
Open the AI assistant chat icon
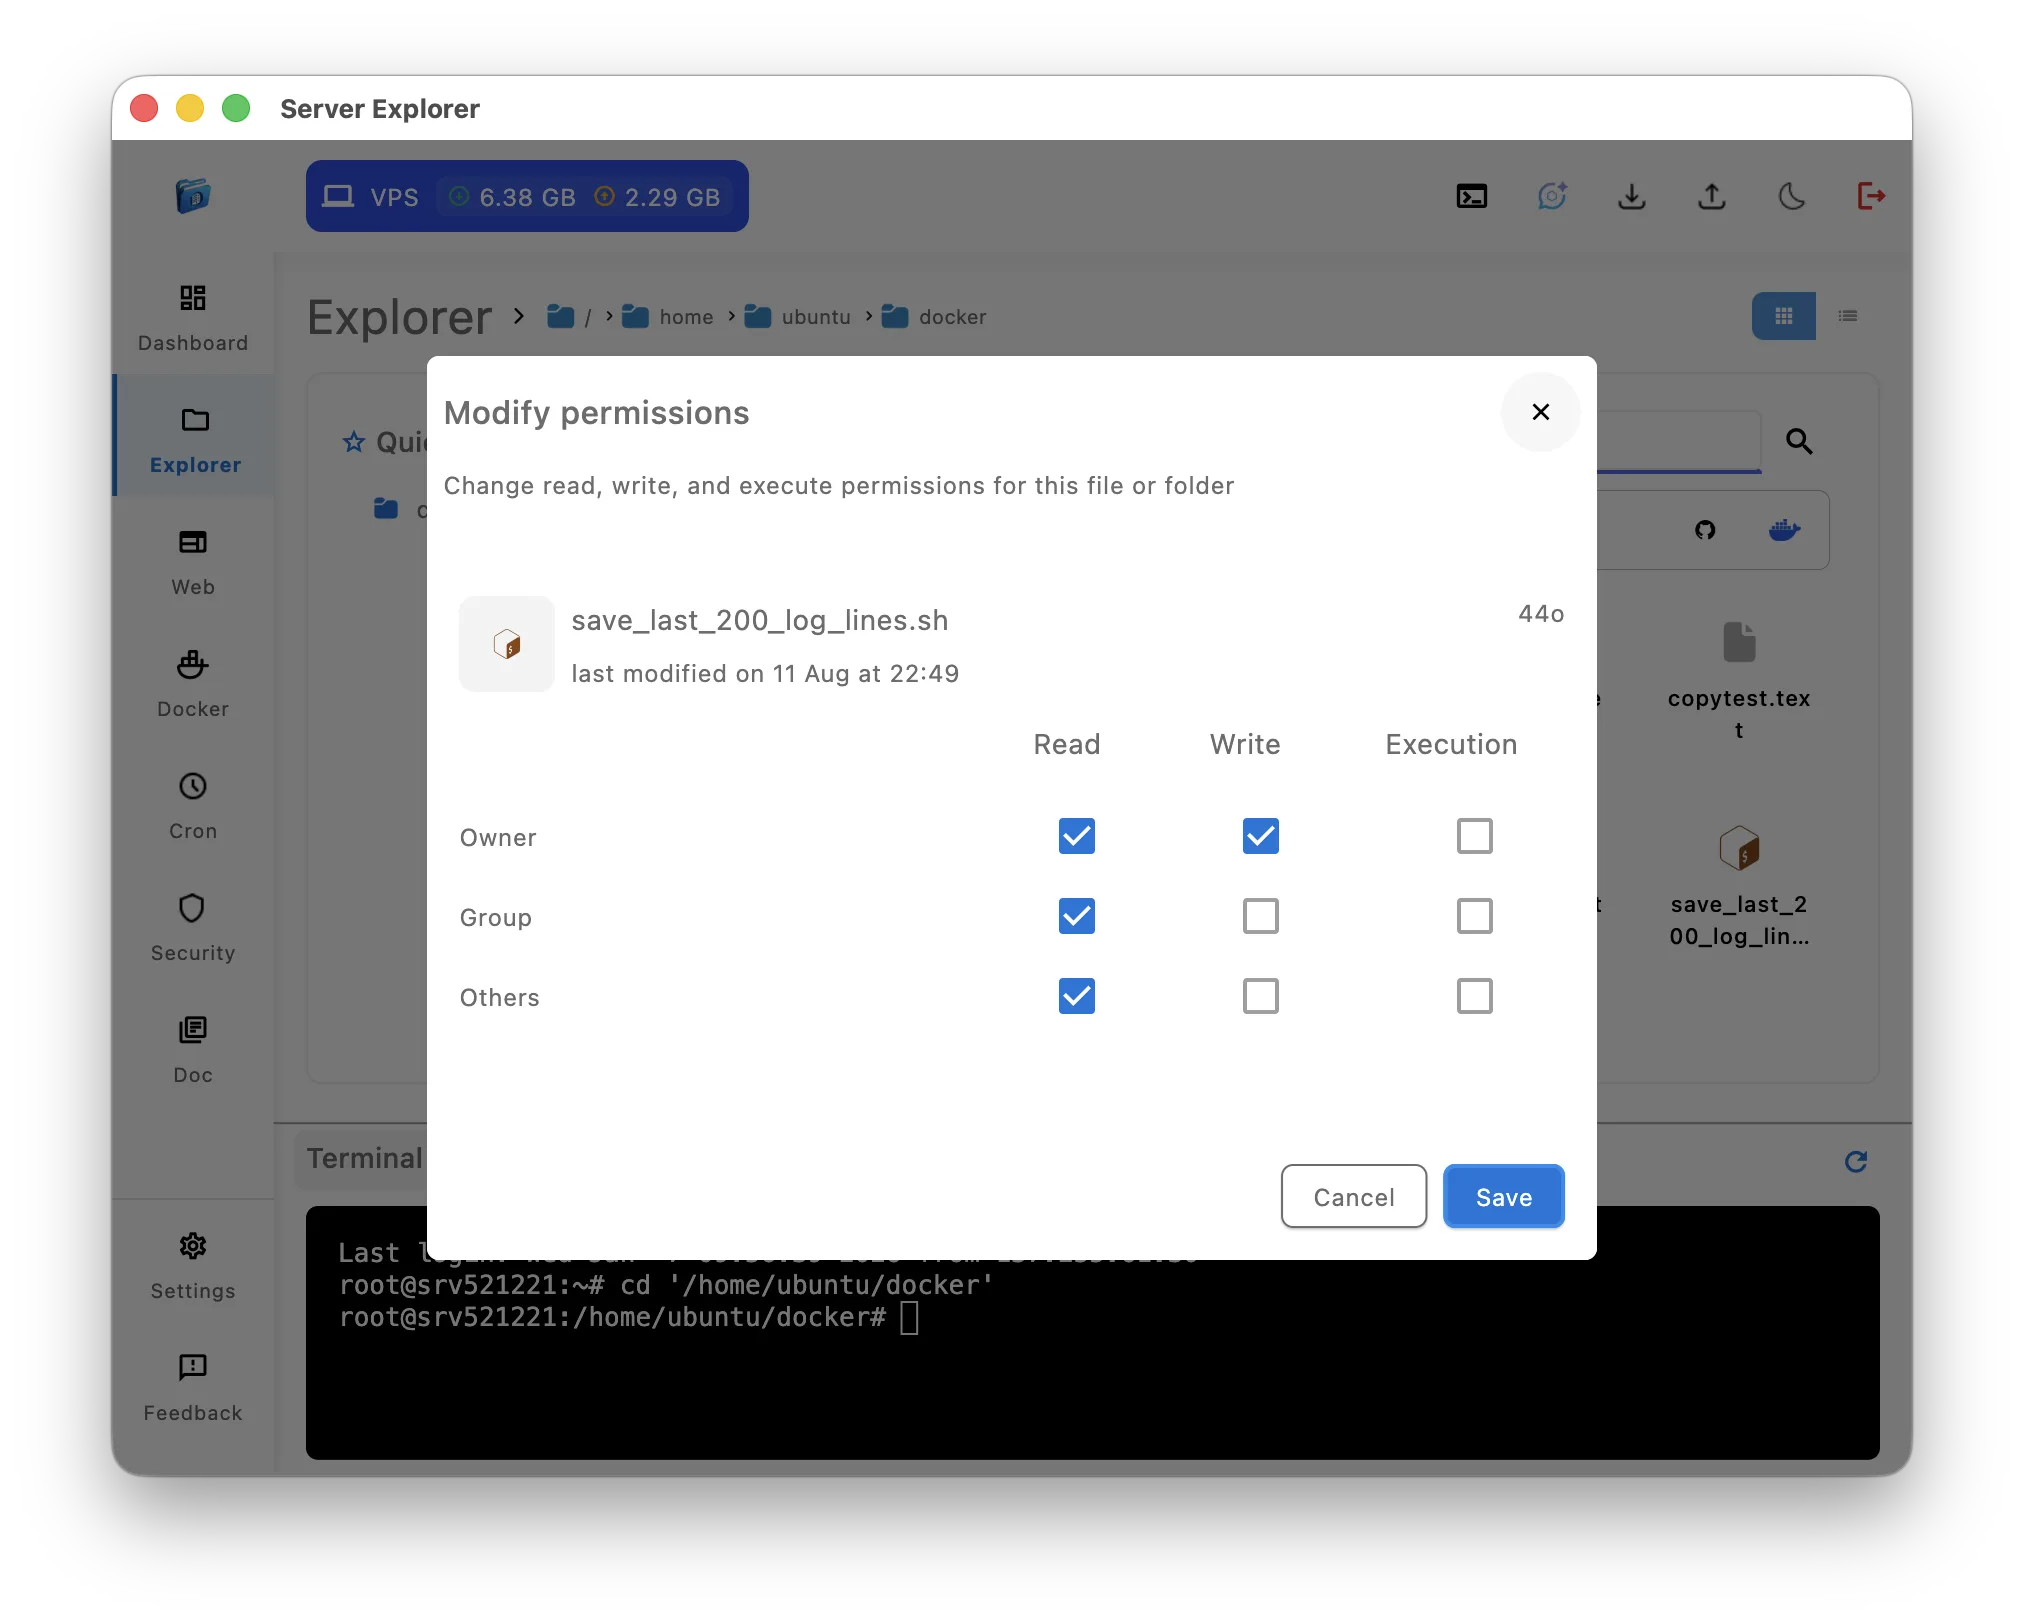click(x=1551, y=196)
